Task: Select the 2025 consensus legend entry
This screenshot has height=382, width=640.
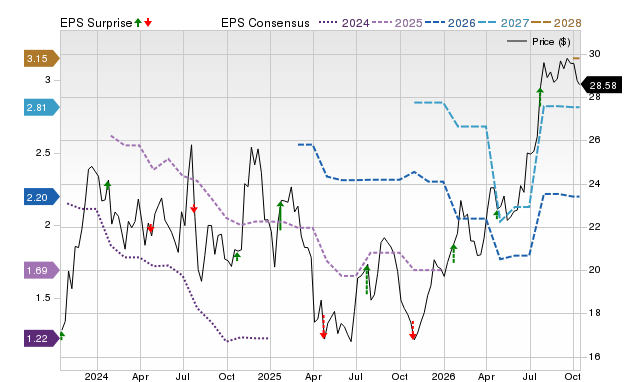Action: click(397, 23)
